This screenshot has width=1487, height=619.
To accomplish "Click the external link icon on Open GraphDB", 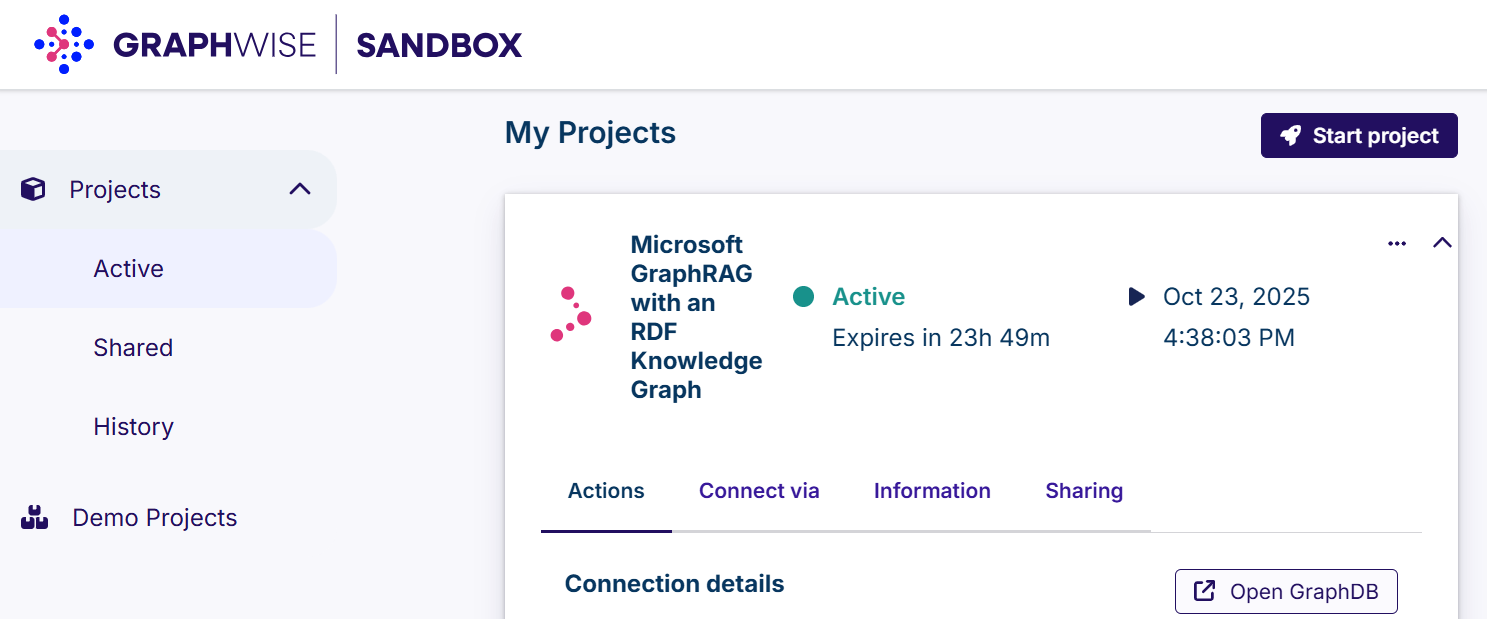I will tap(1205, 591).
